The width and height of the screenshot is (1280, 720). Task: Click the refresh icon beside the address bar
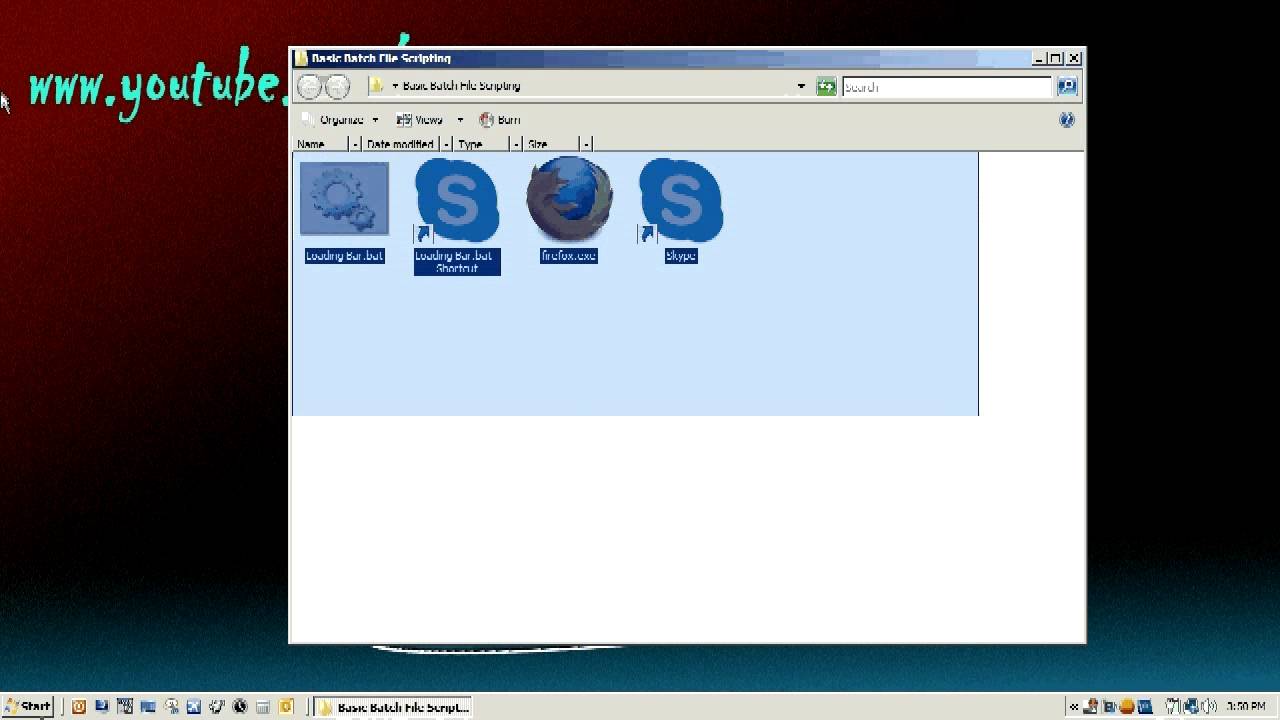[x=826, y=86]
